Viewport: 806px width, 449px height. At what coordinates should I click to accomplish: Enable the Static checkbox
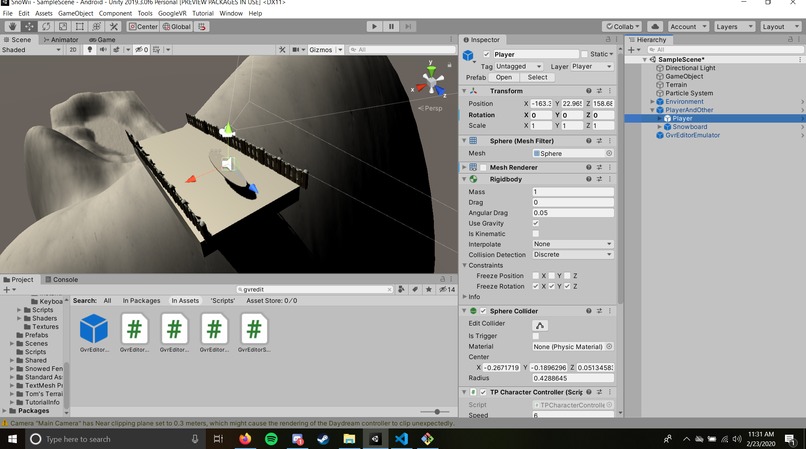click(584, 54)
